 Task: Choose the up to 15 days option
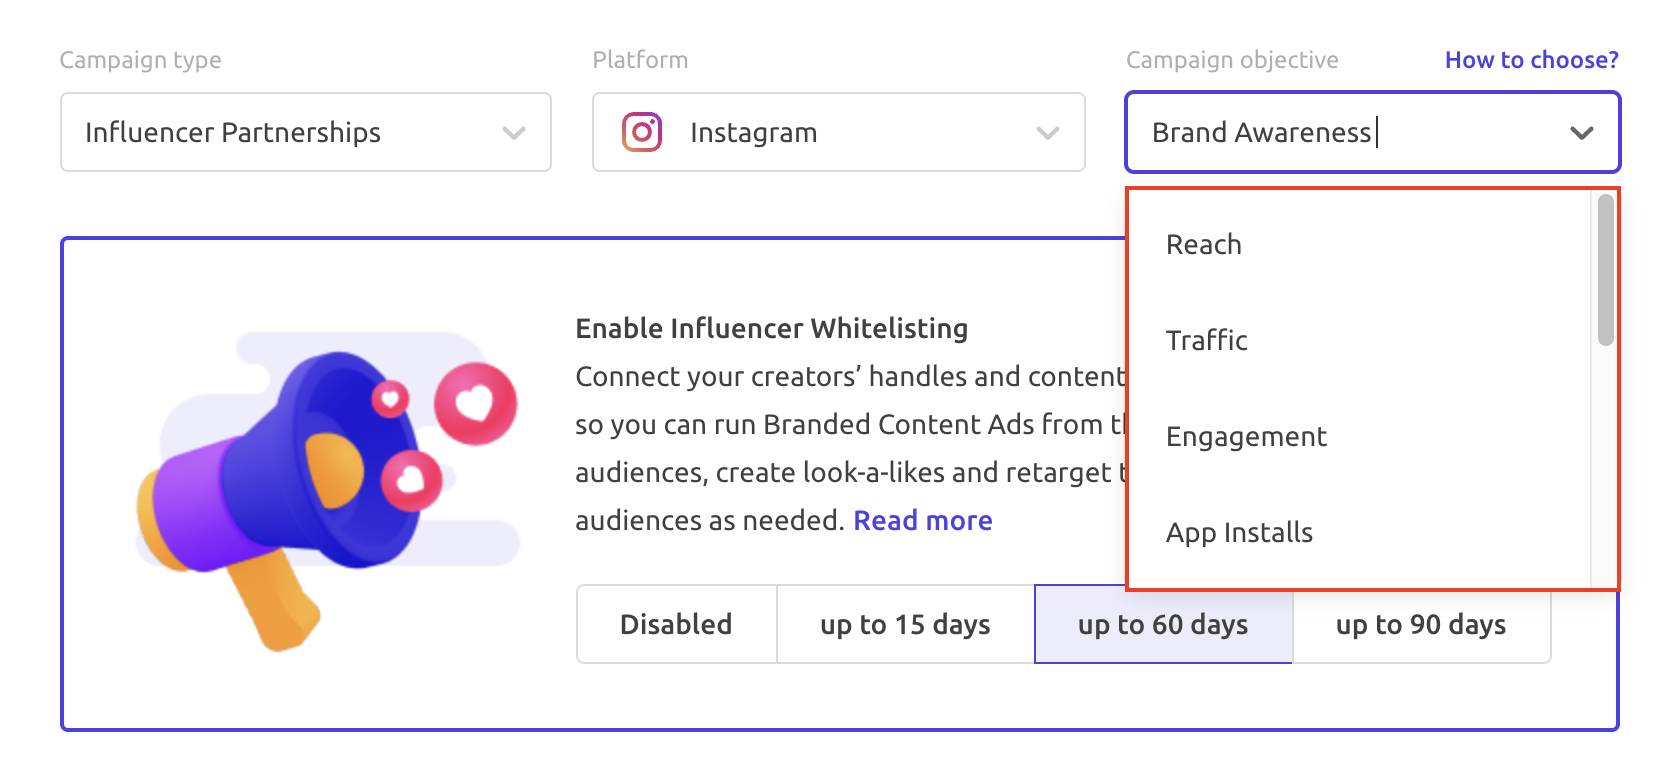[x=905, y=624]
